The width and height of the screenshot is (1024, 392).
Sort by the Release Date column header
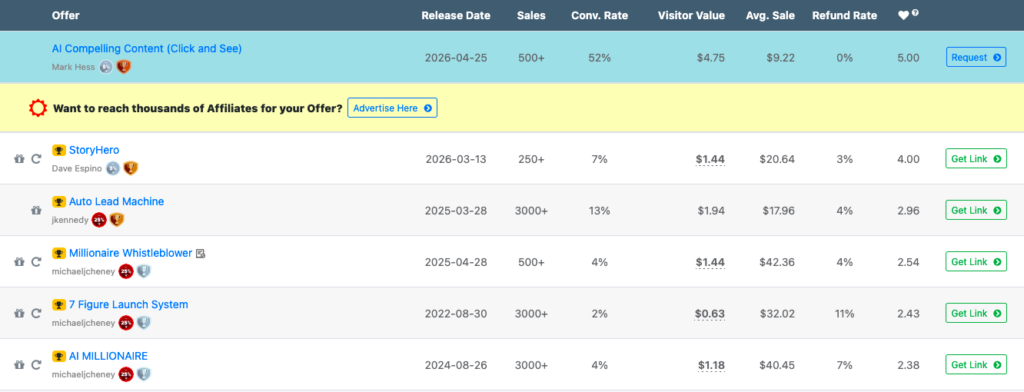click(x=456, y=16)
